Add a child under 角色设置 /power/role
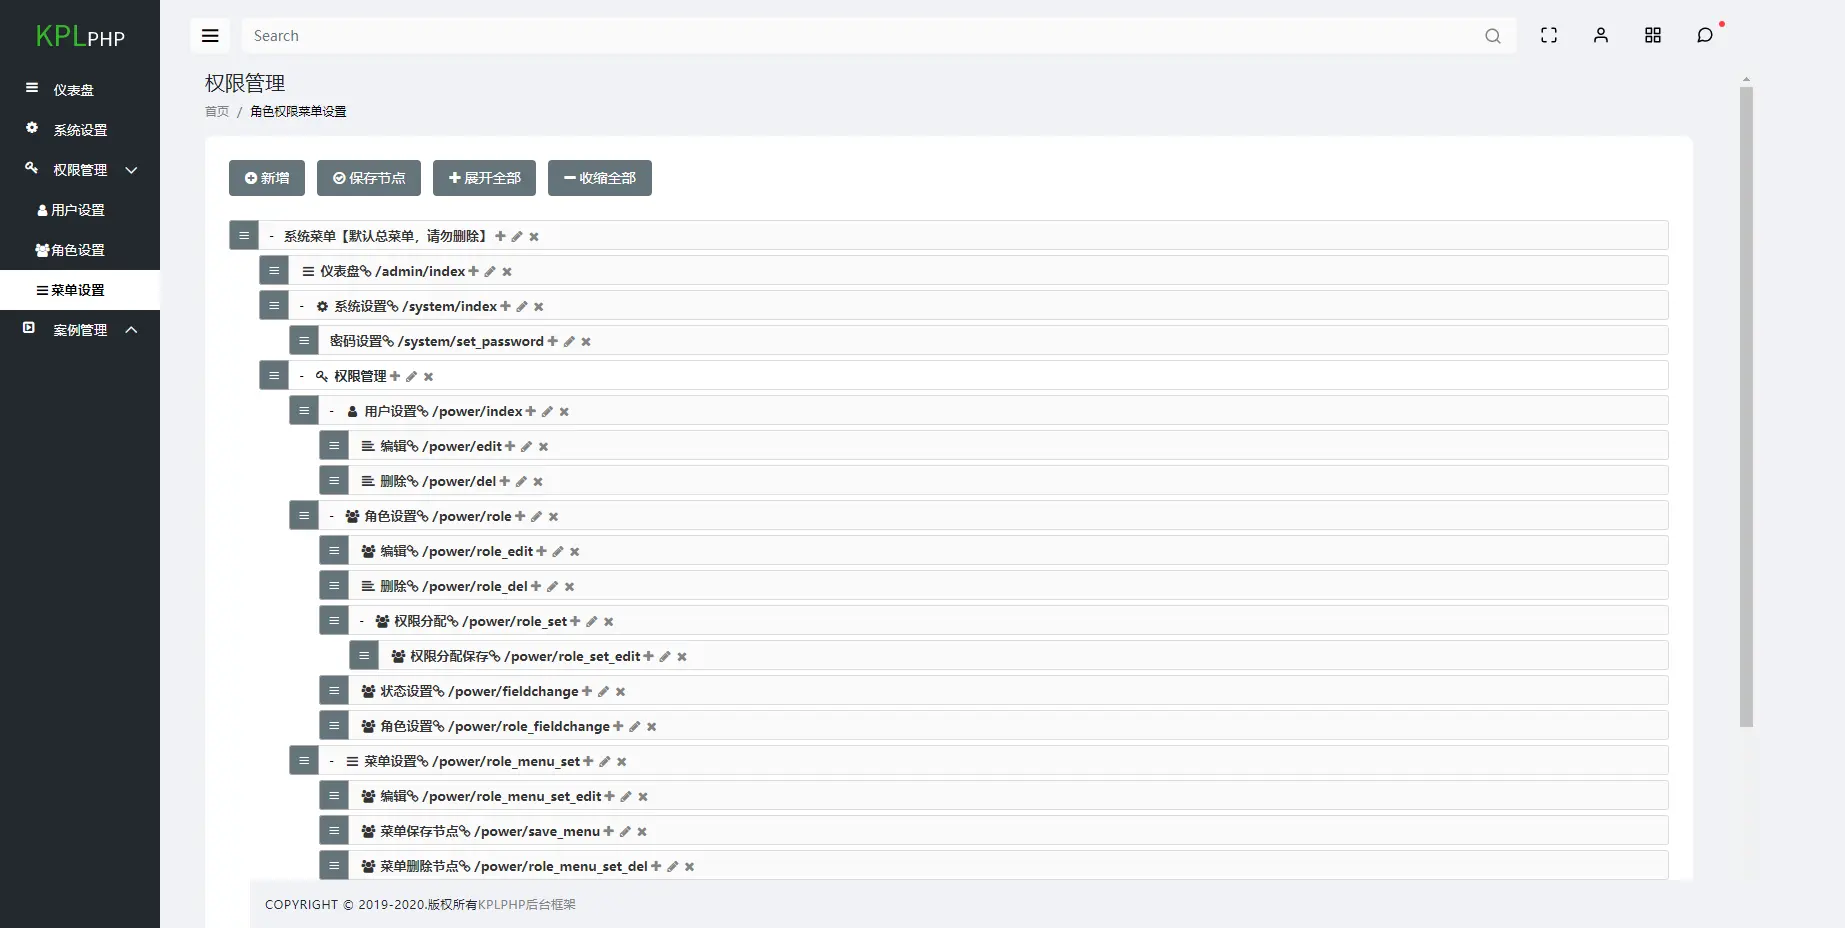Viewport: 1845px width, 928px height. [x=520, y=516]
